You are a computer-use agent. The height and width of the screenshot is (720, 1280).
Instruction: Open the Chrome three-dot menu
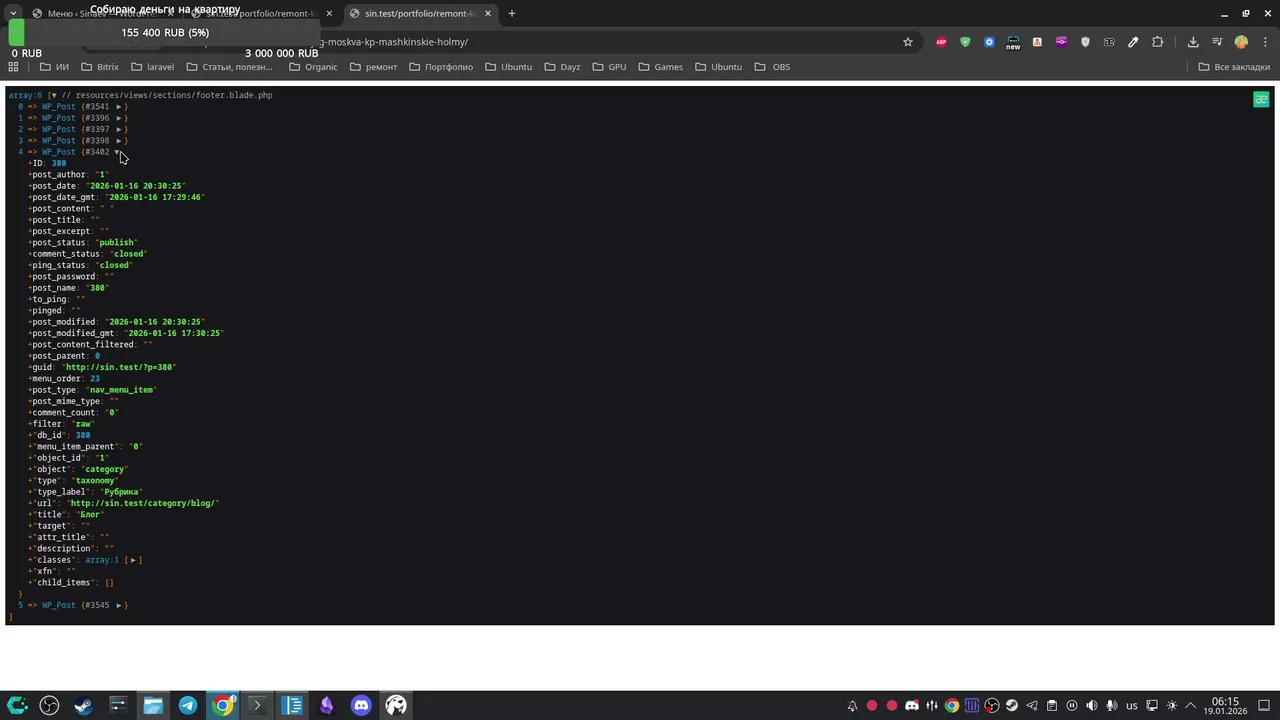pos(1263,42)
